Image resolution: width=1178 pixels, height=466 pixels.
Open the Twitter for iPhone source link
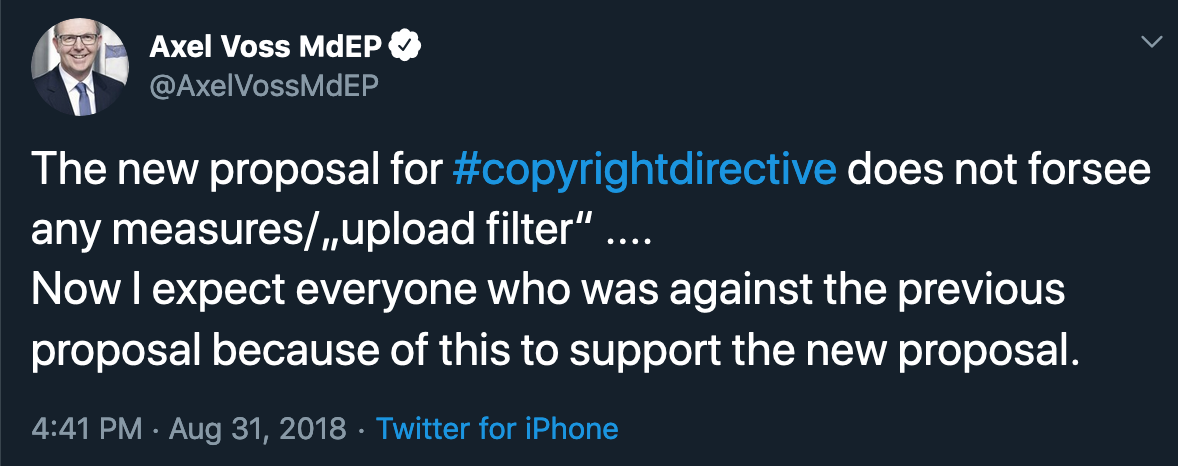tap(497, 429)
